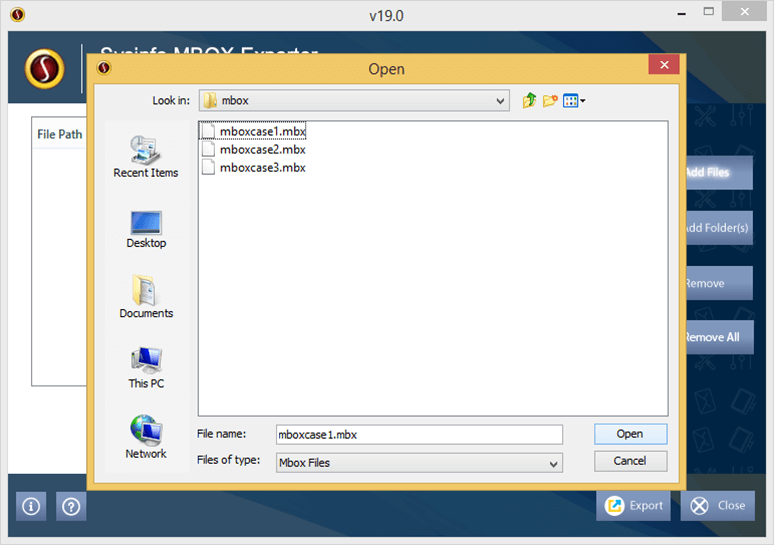Click Export button in main window
The image size is (775, 545).
tap(633, 506)
